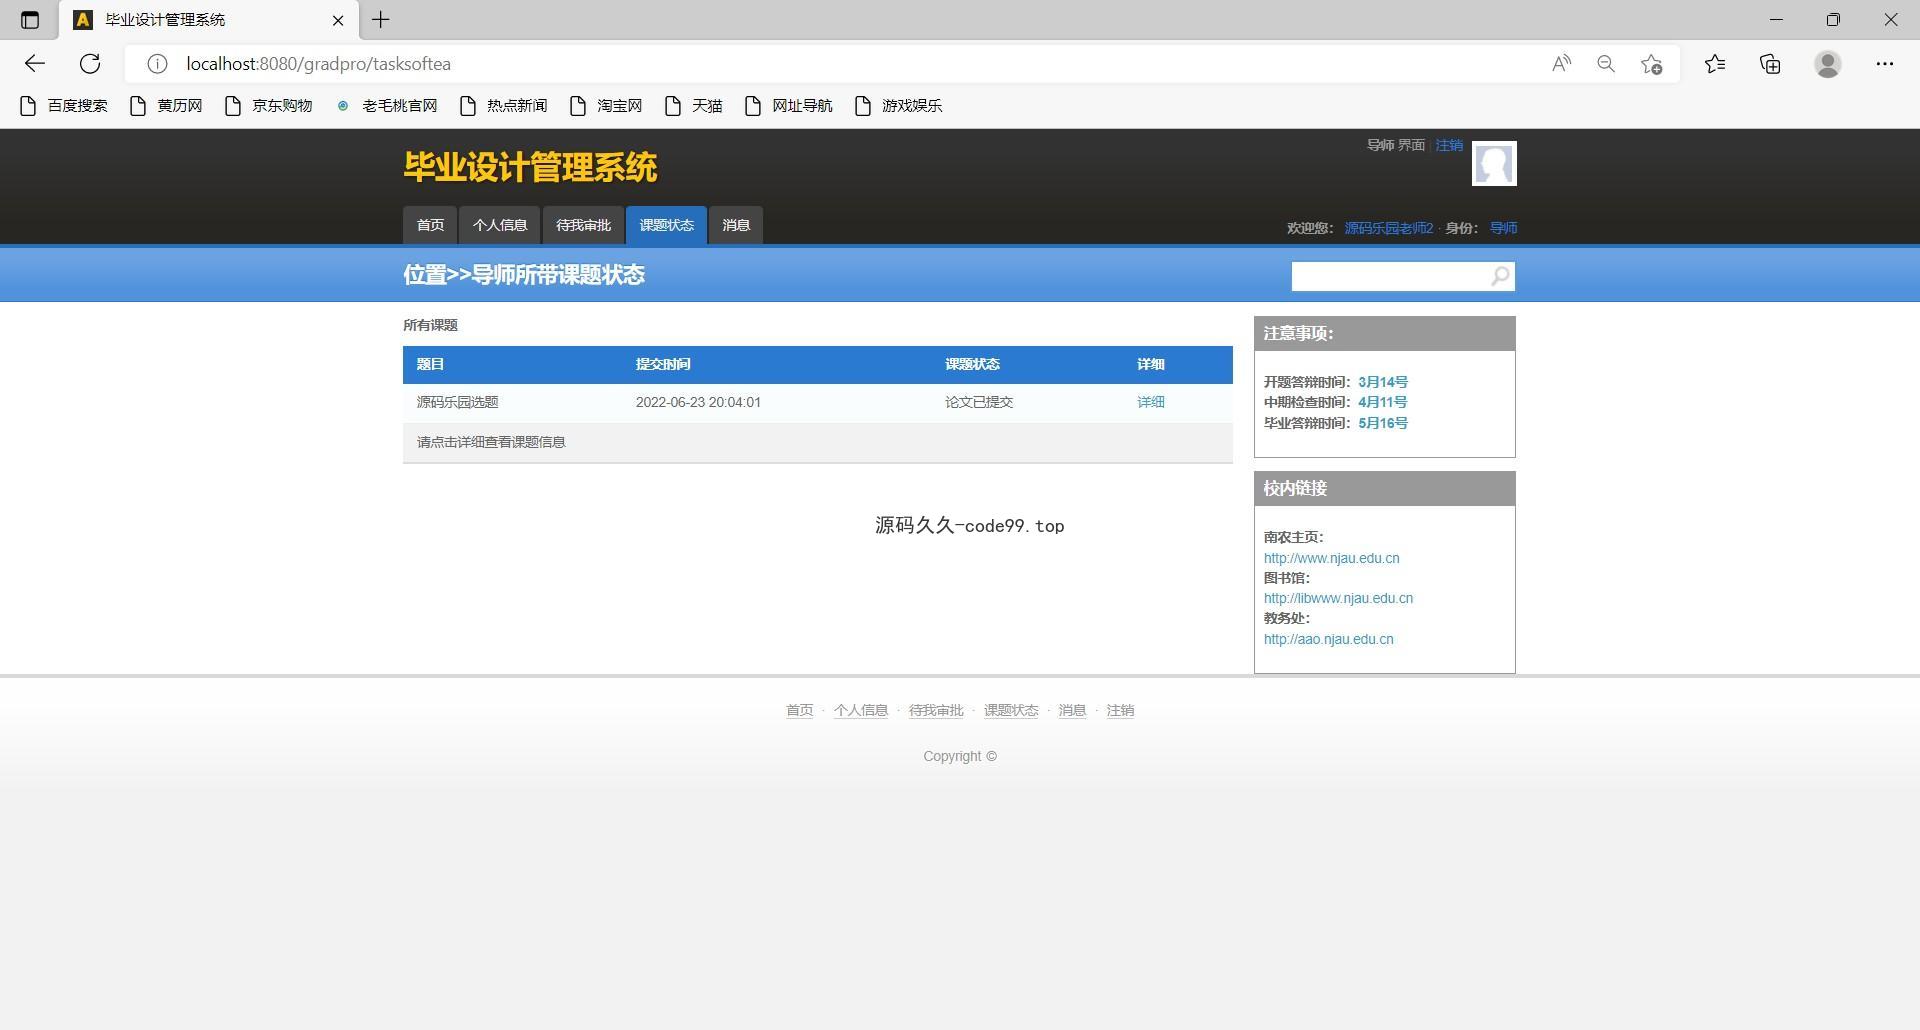Click 4月11号 midterm check date
This screenshot has height=1030, width=1920.
point(1382,402)
